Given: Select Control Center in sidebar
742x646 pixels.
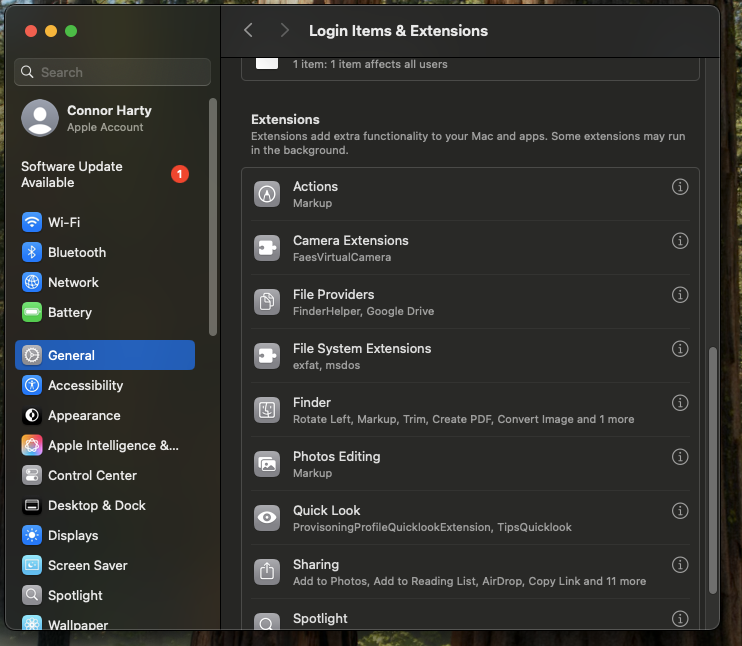Looking at the screenshot, I should pos(105,475).
